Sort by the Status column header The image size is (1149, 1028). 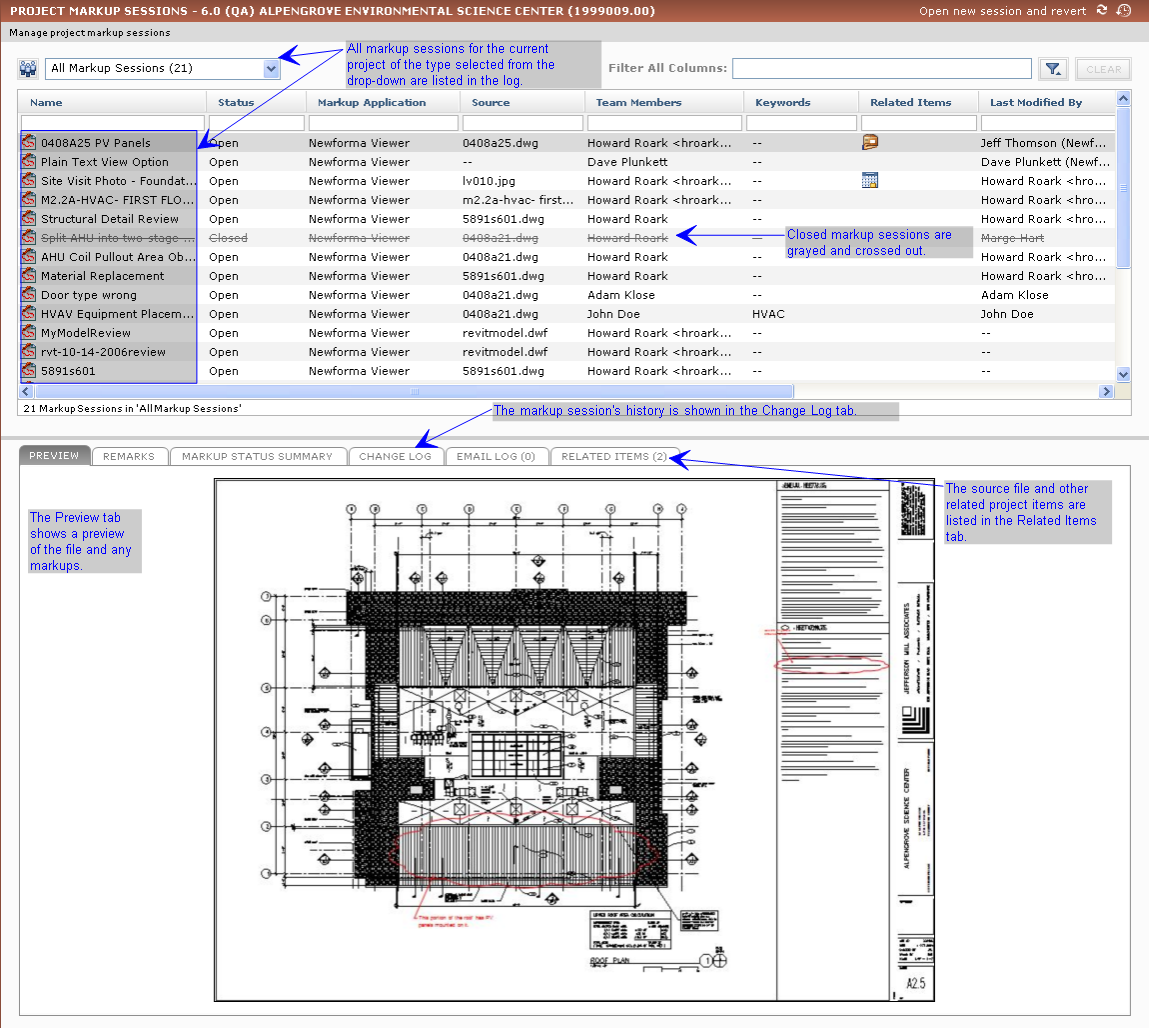(x=236, y=103)
